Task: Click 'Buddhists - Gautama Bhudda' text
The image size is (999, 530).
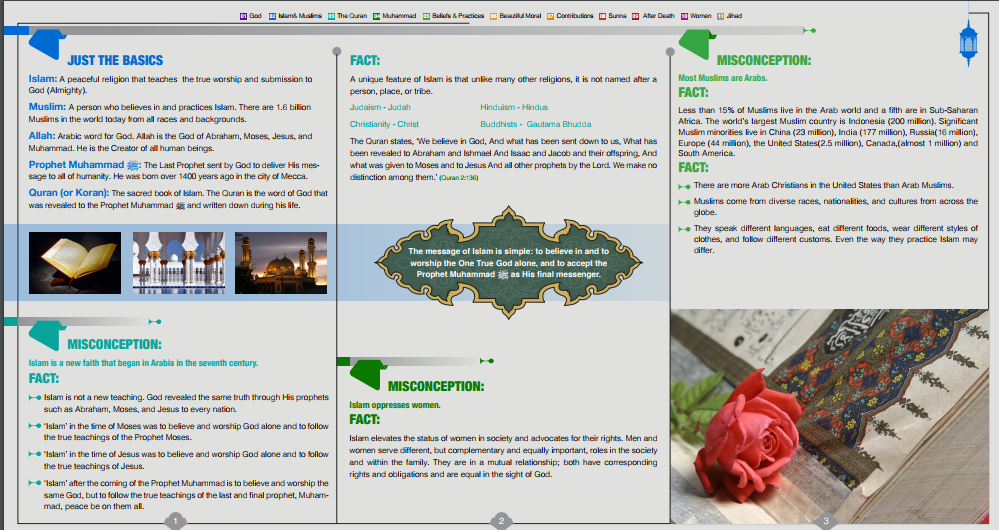Action: (536, 124)
